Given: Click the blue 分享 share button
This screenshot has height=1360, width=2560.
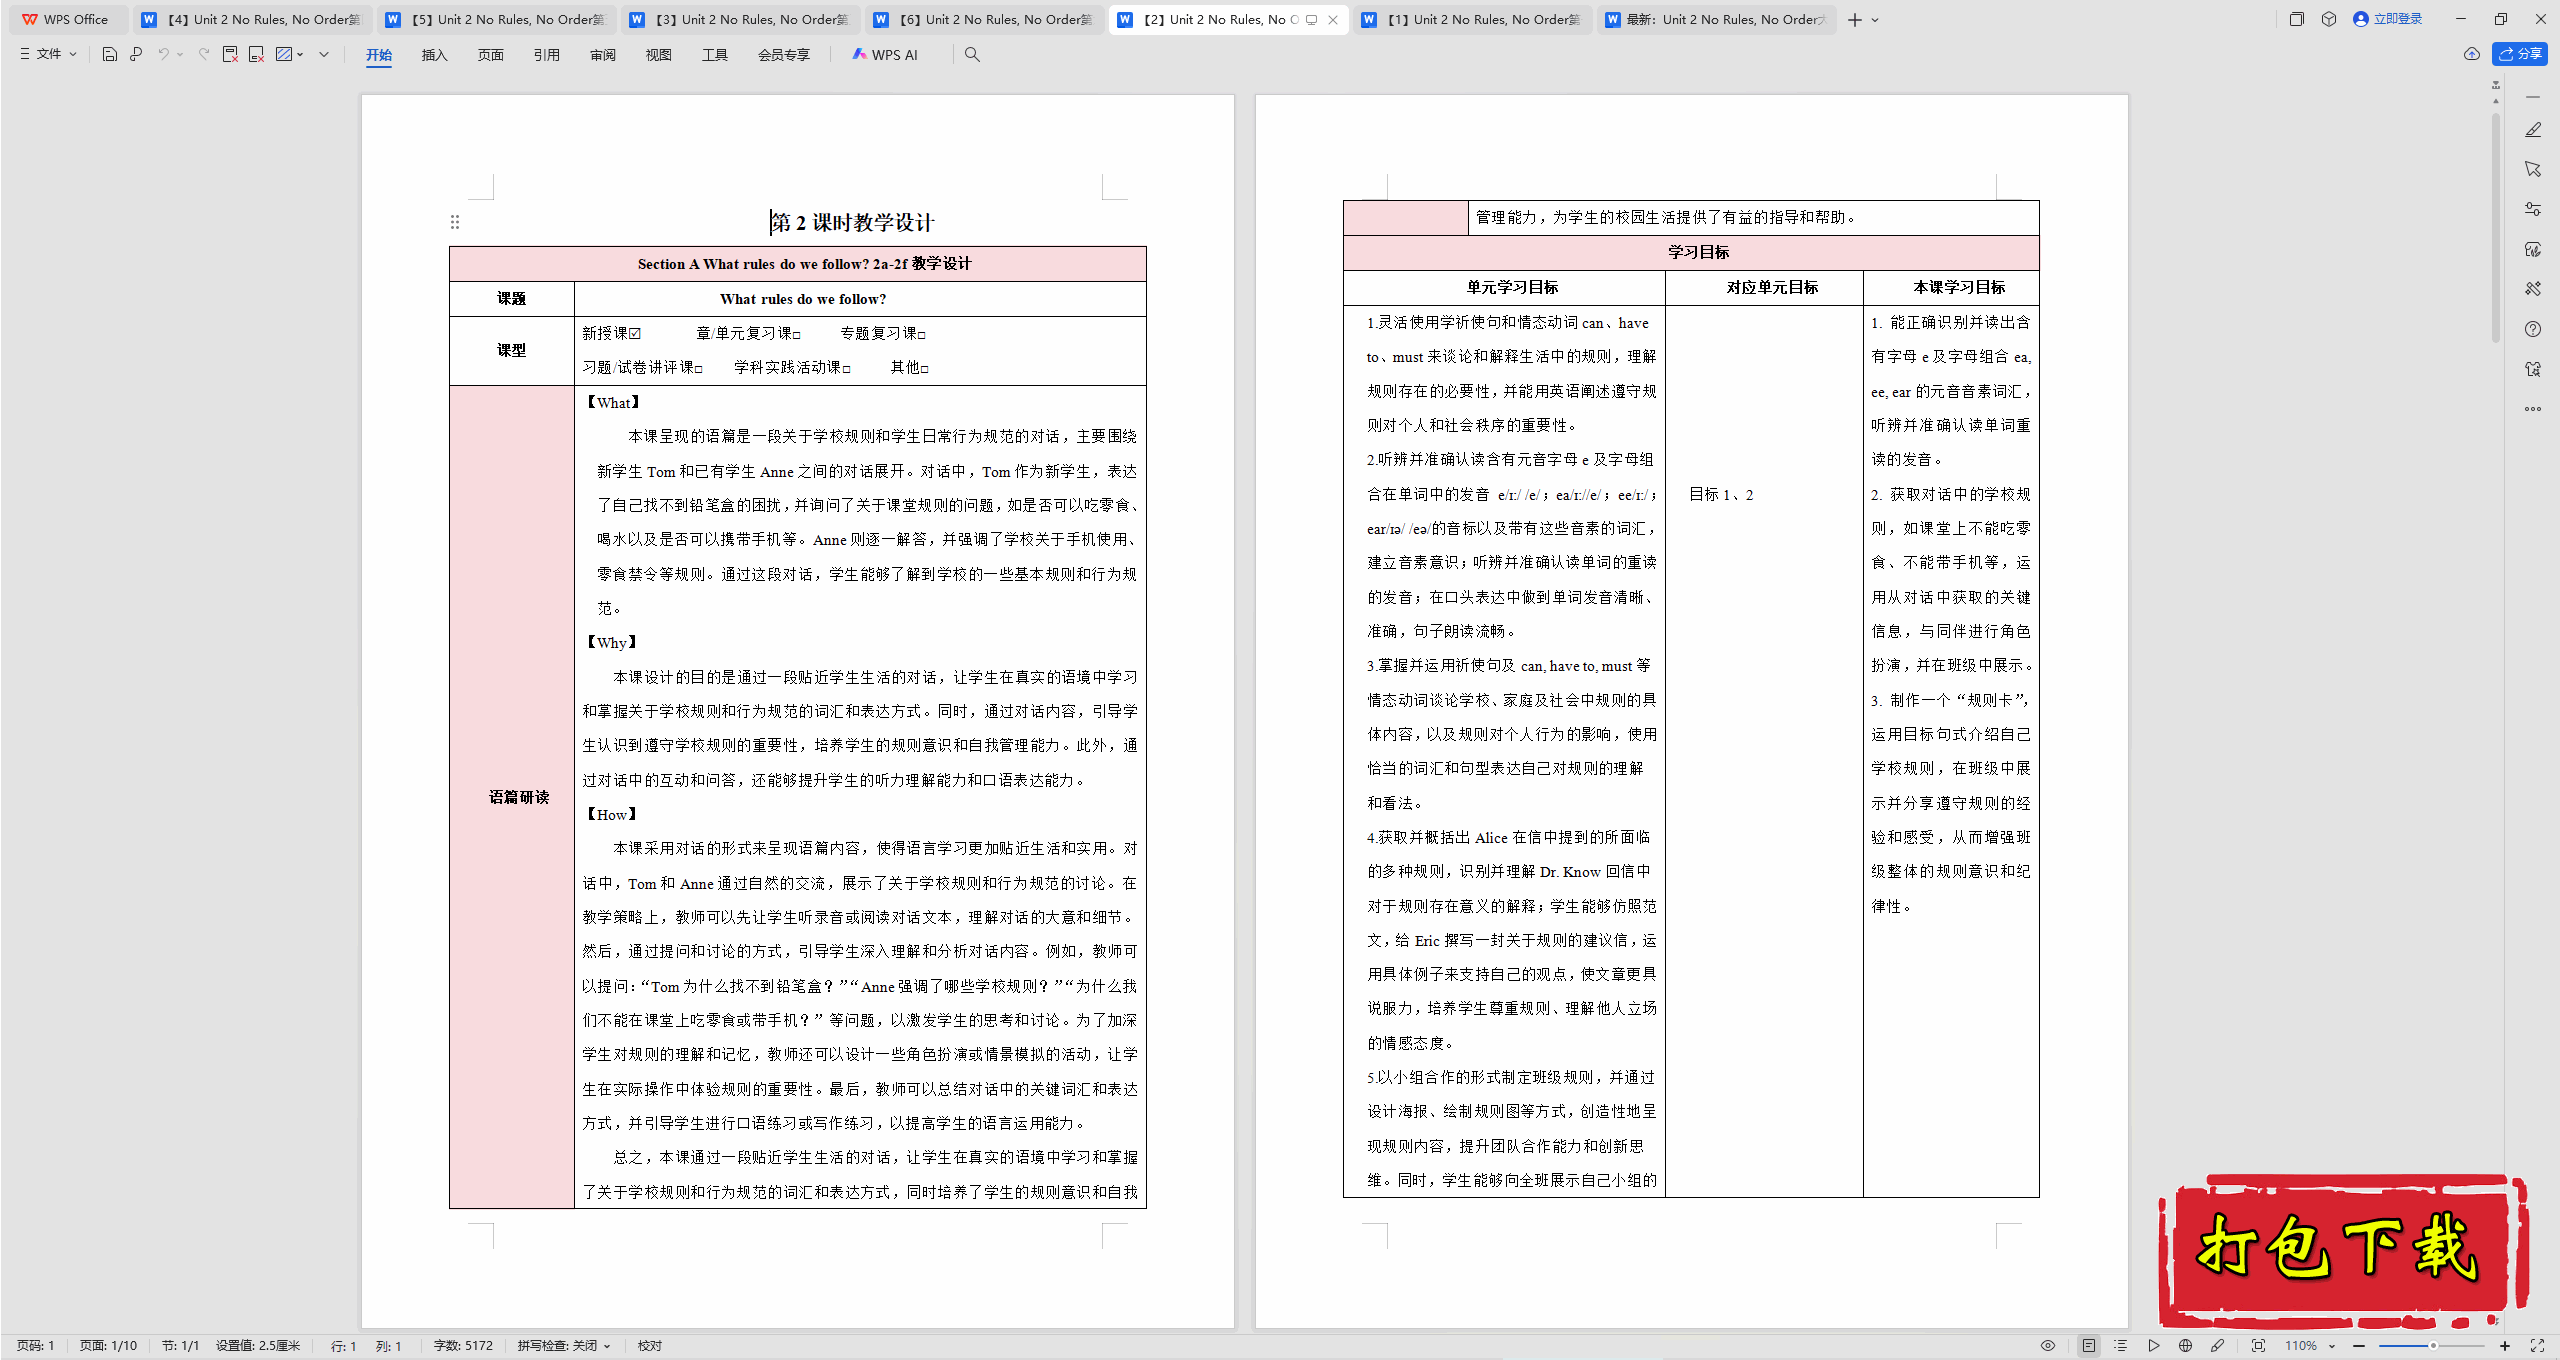Looking at the screenshot, I should tap(2520, 54).
